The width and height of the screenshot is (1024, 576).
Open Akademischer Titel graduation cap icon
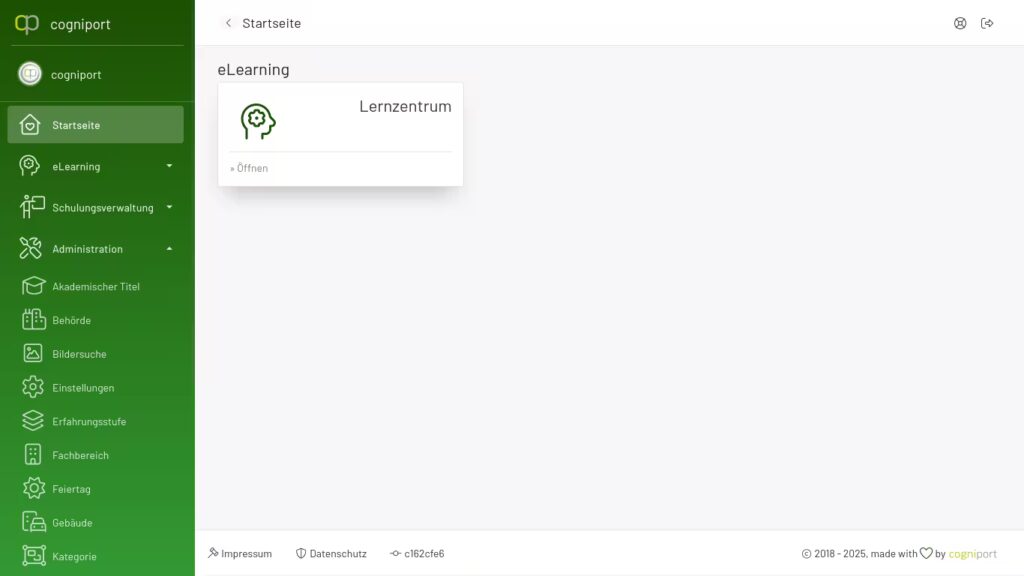33,286
